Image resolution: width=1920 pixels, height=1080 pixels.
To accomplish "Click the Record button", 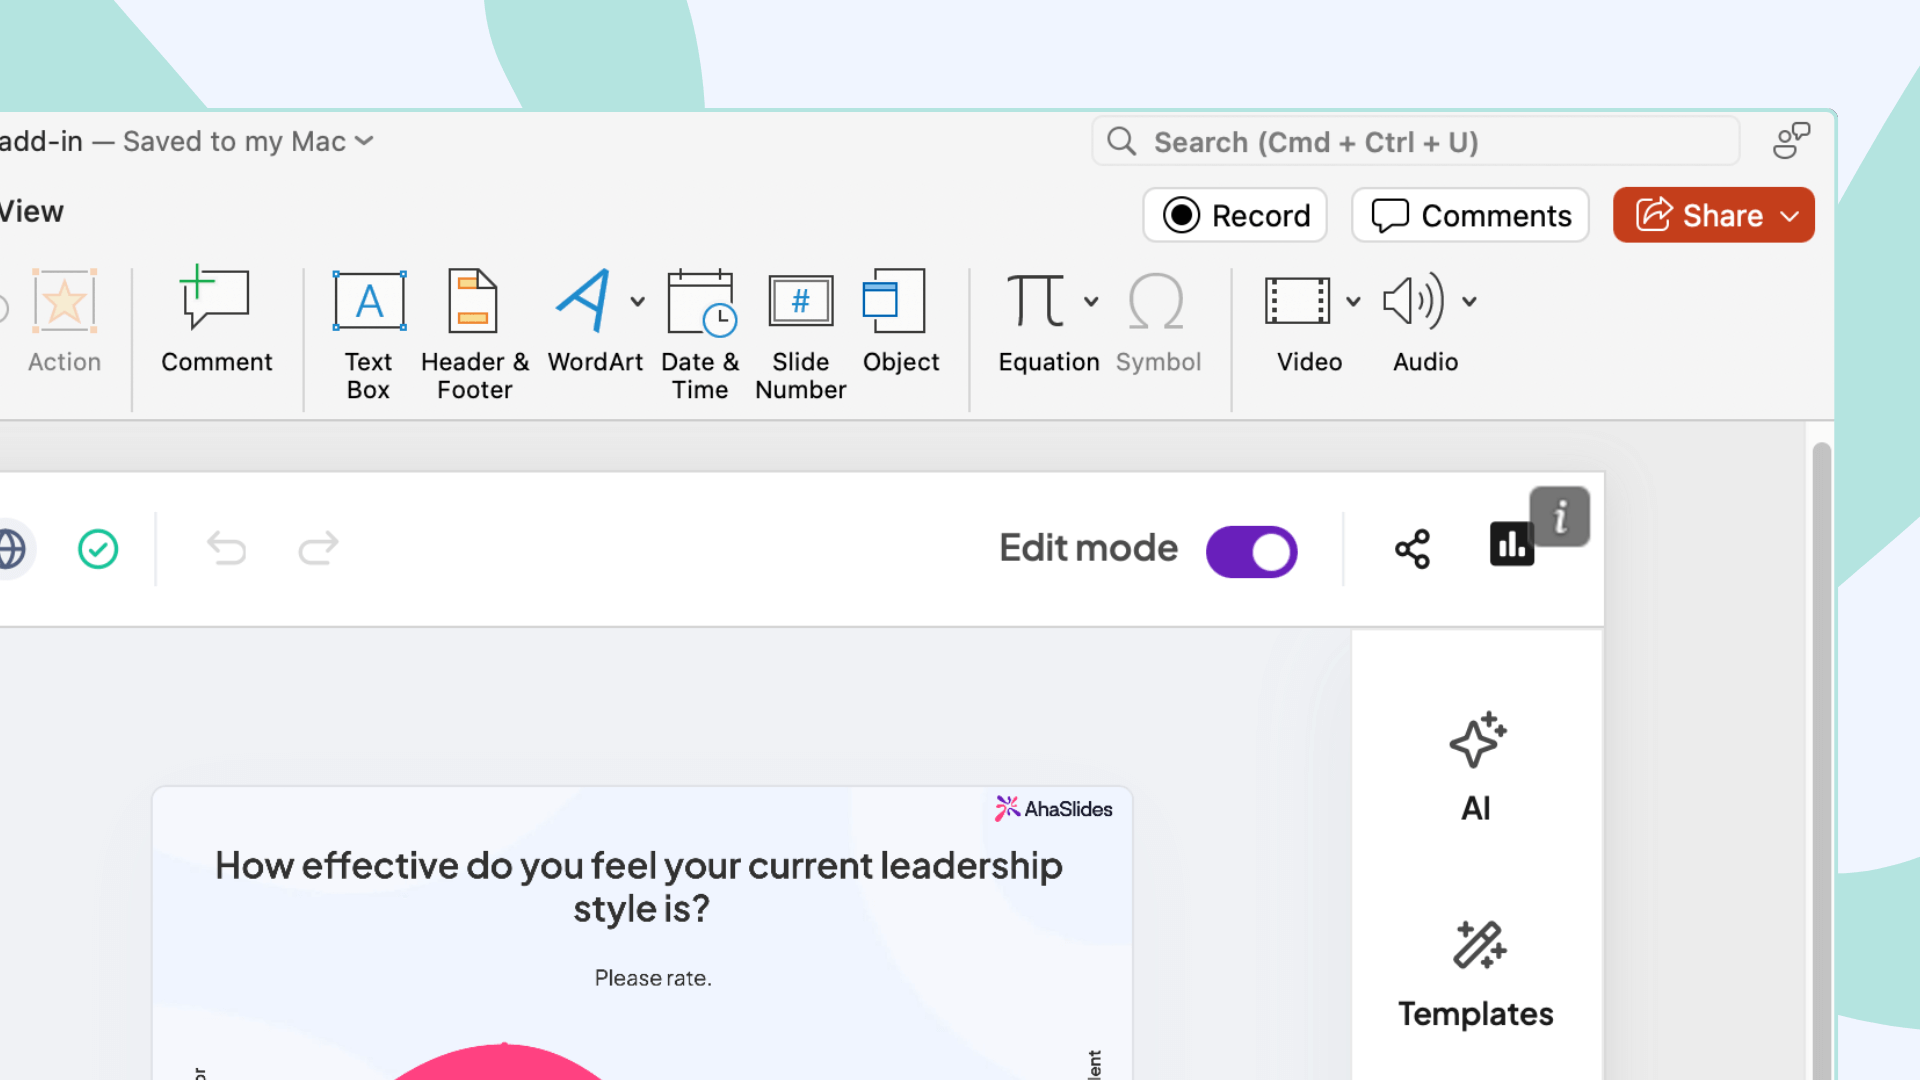I will point(1235,215).
